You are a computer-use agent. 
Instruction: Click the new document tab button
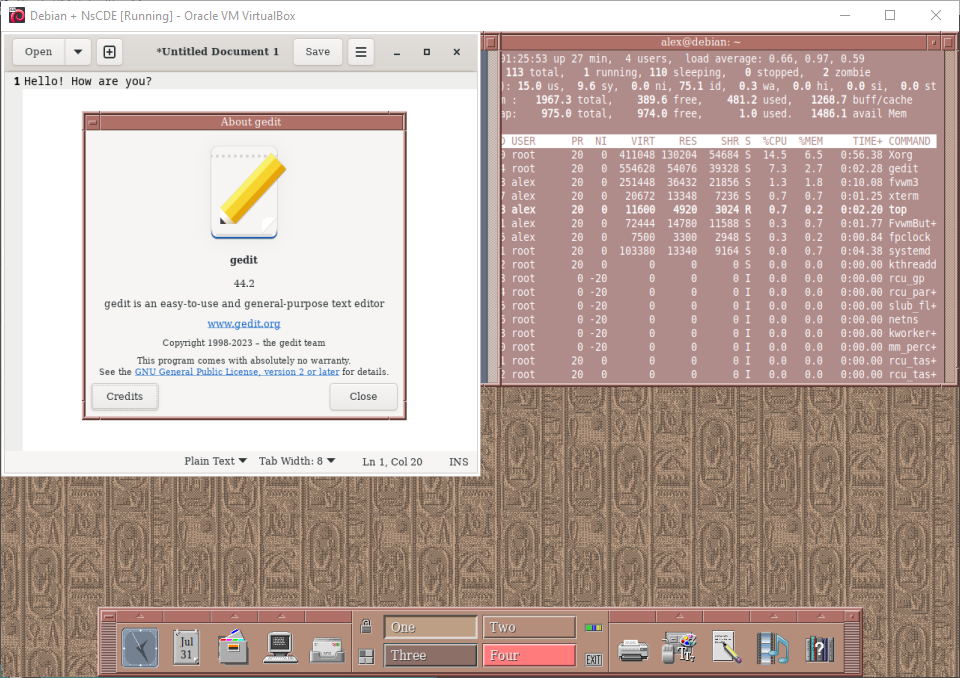coord(109,52)
